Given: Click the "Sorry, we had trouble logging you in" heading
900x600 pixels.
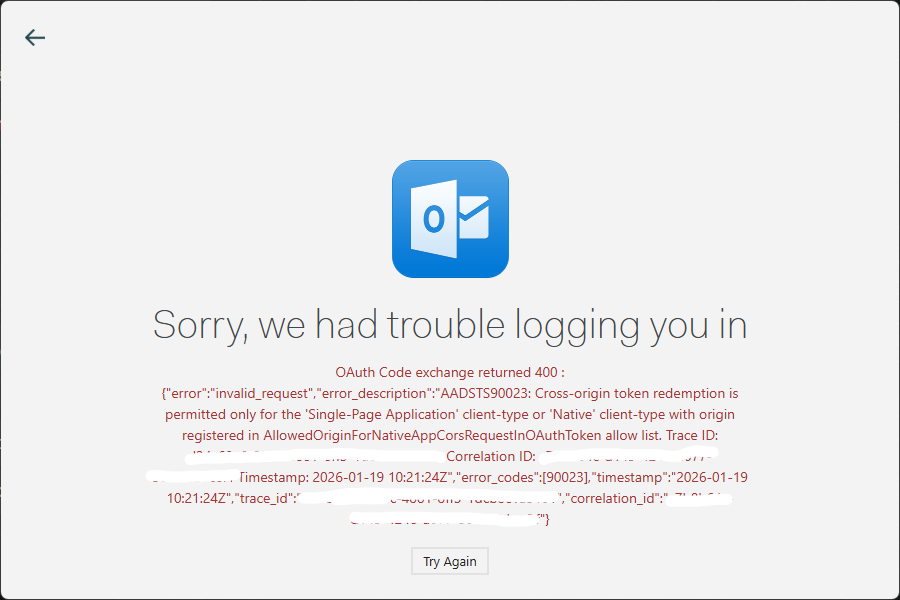Looking at the screenshot, I should pos(450,326).
